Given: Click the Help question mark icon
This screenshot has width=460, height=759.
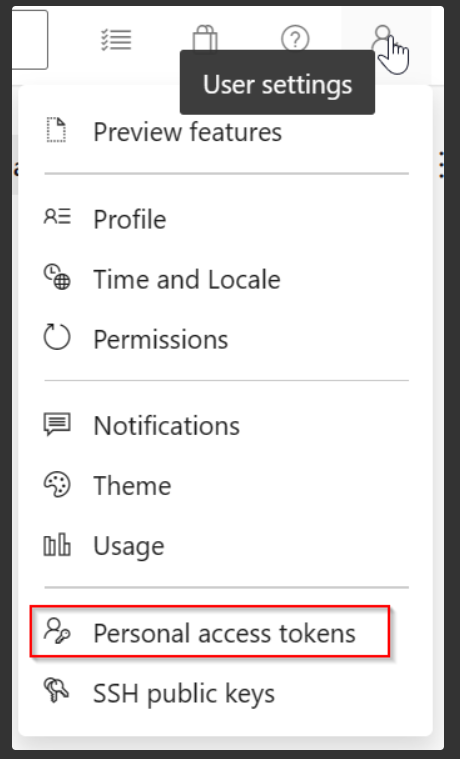Looking at the screenshot, I should pos(295,38).
